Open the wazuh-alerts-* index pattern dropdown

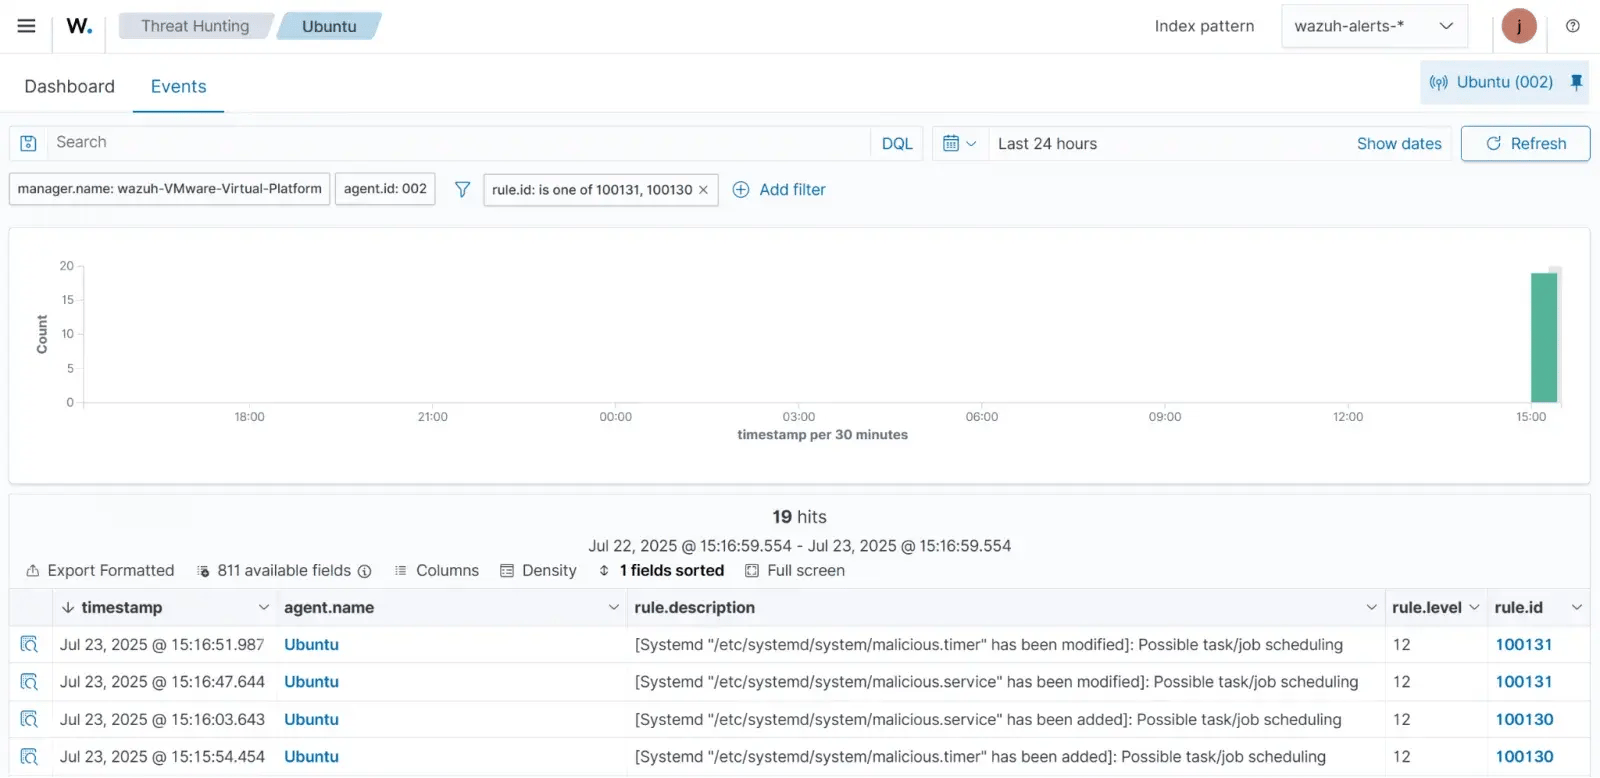(x=1374, y=26)
